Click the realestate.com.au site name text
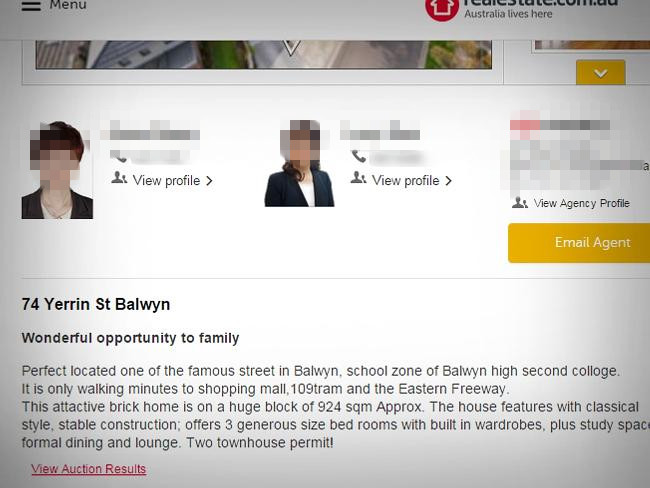The width and height of the screenshot is (650, 488). click(541, 3)
